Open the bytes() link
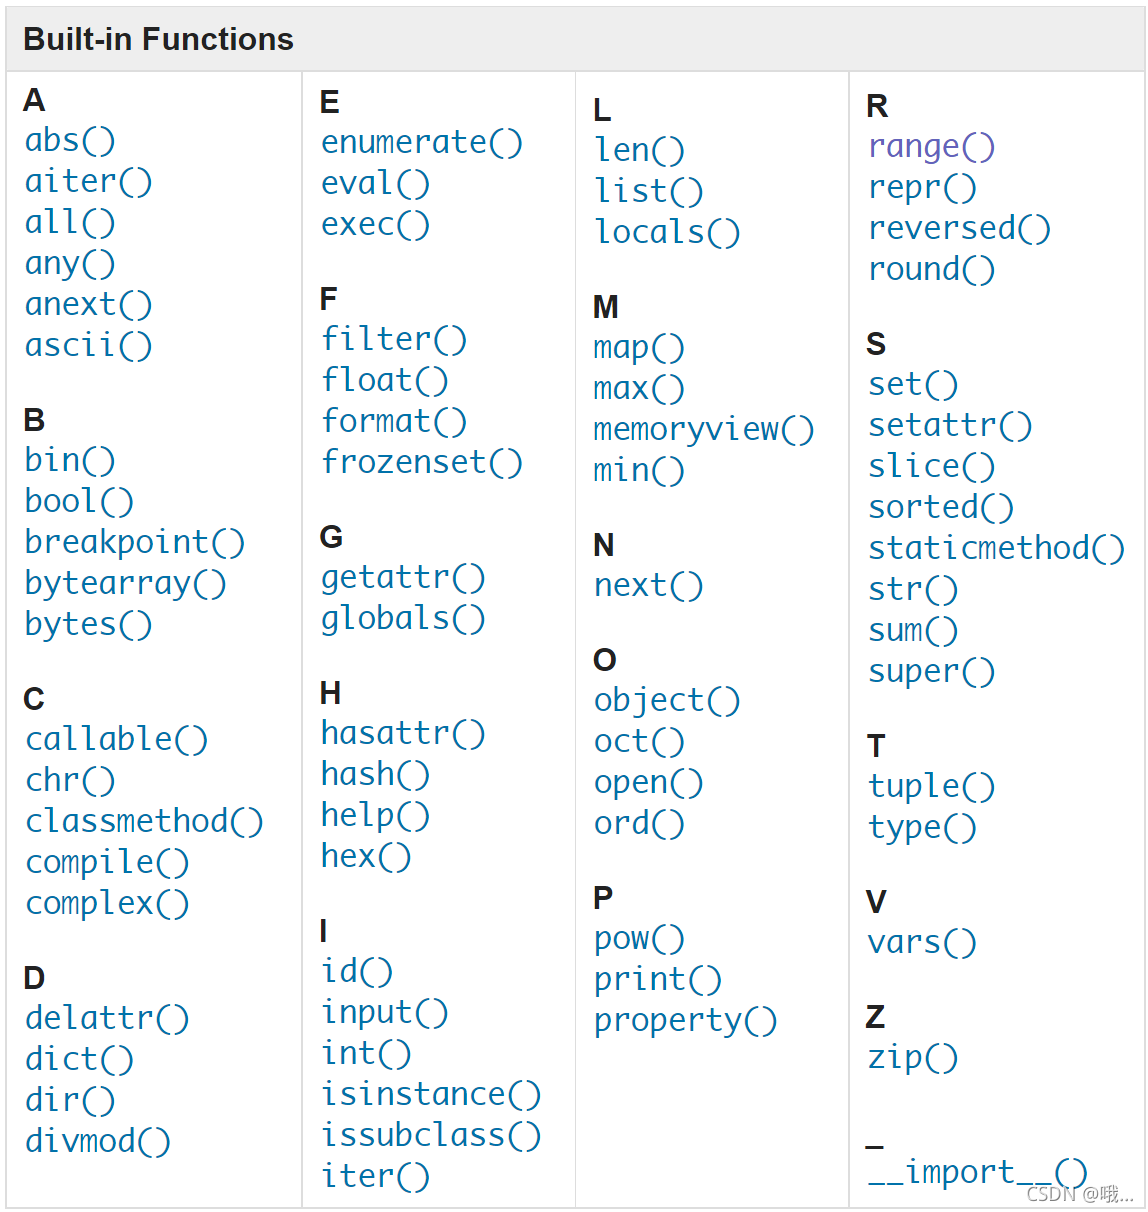This screenshot has height=1212, width=1148. click(x=89, y=625)
